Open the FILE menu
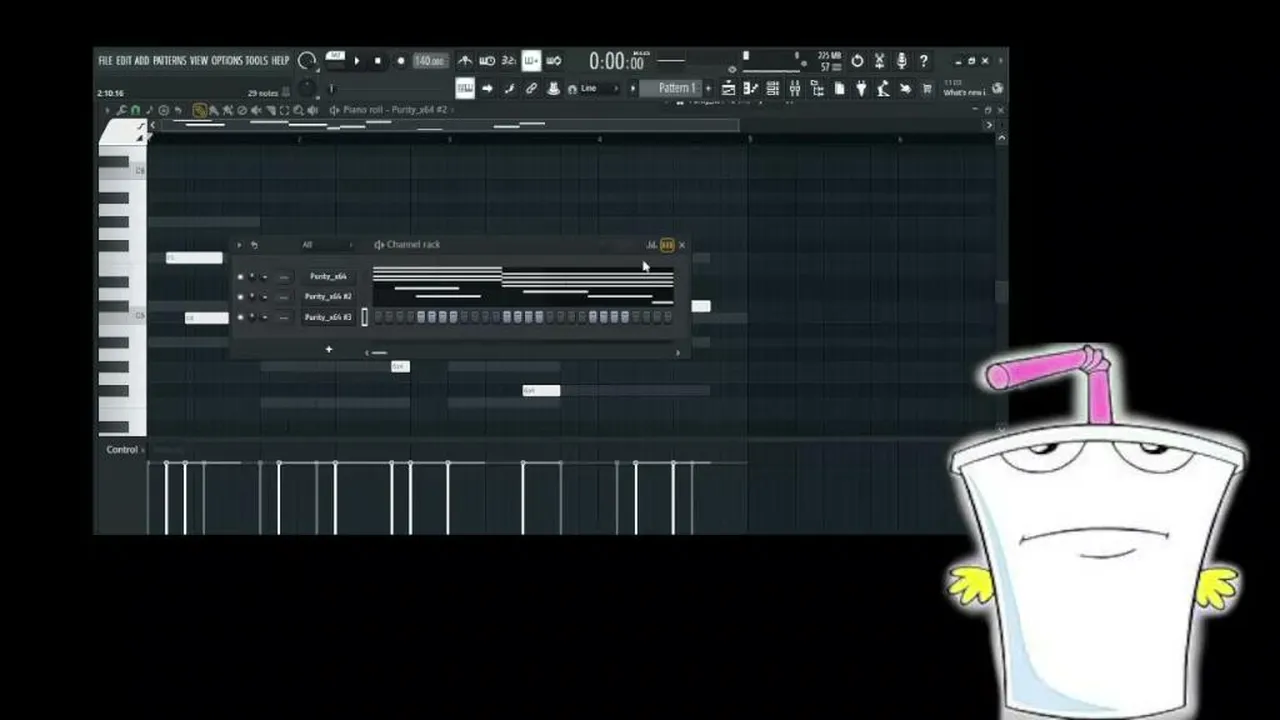 coord(105,61)
